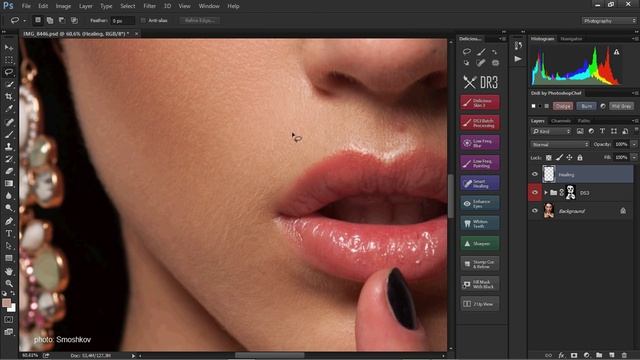This screenshot has width=640, height=360.
Task: Open the Photography workspace dropdown
Action: click(x=609, y=21)
